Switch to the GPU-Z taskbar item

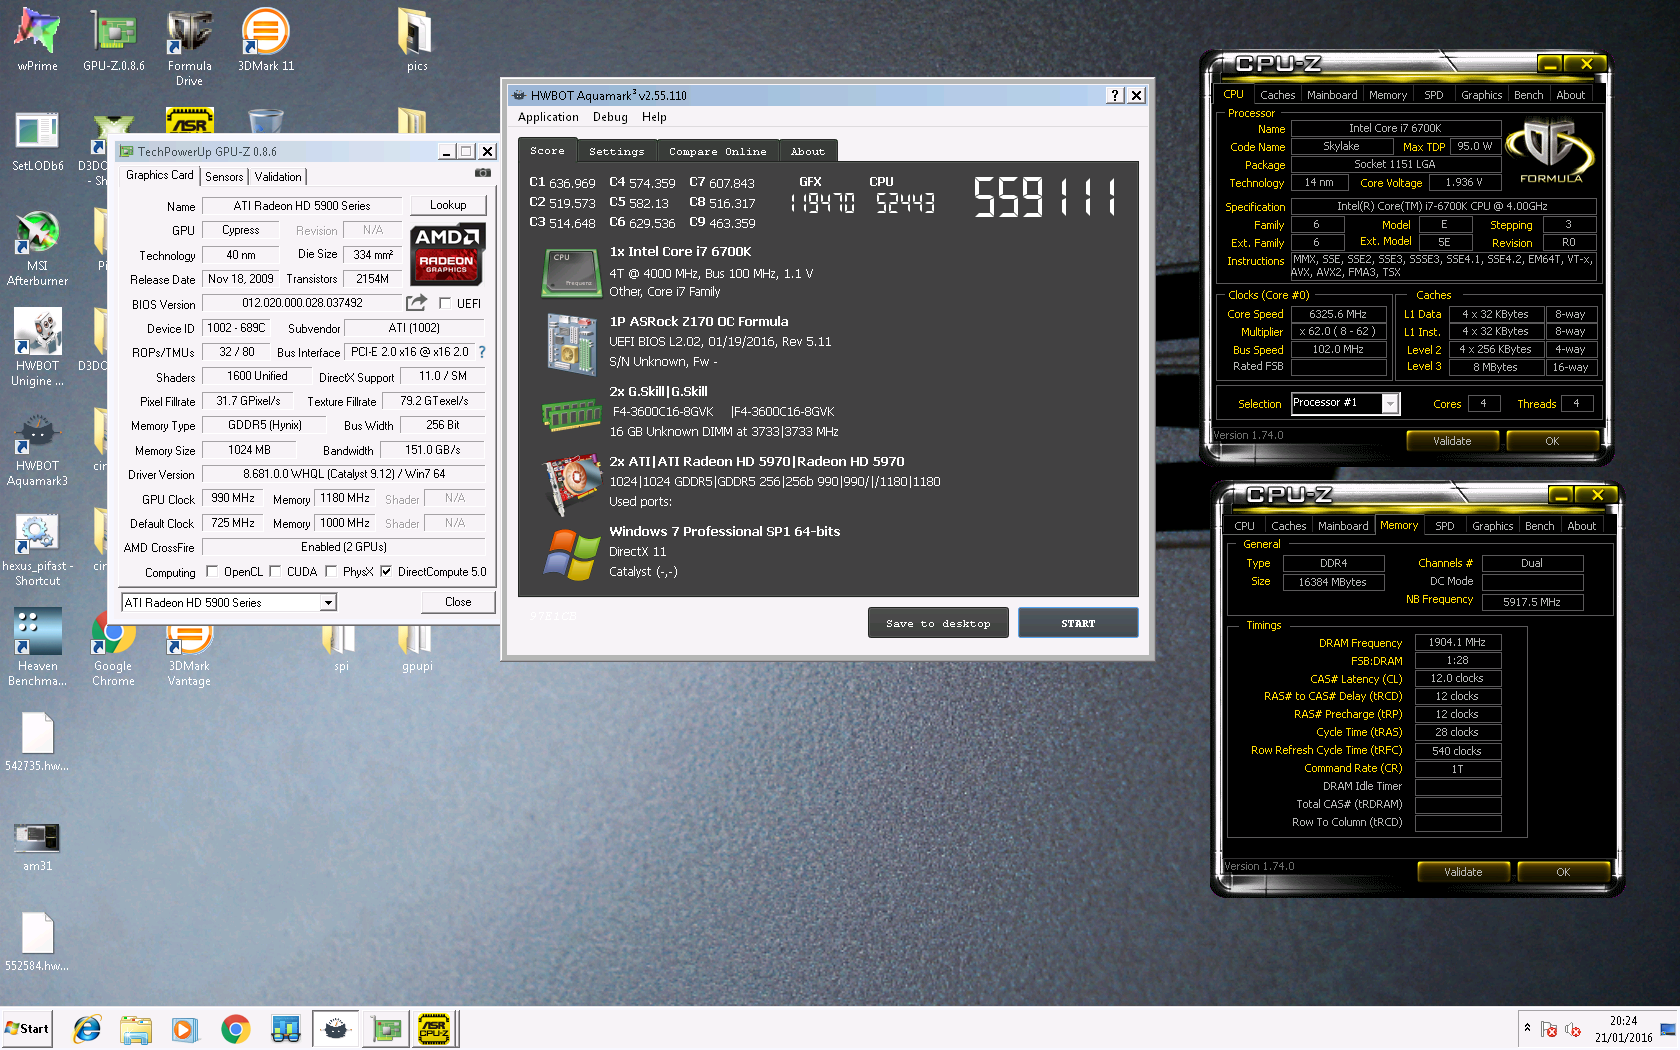click(x=386, y=1028)
